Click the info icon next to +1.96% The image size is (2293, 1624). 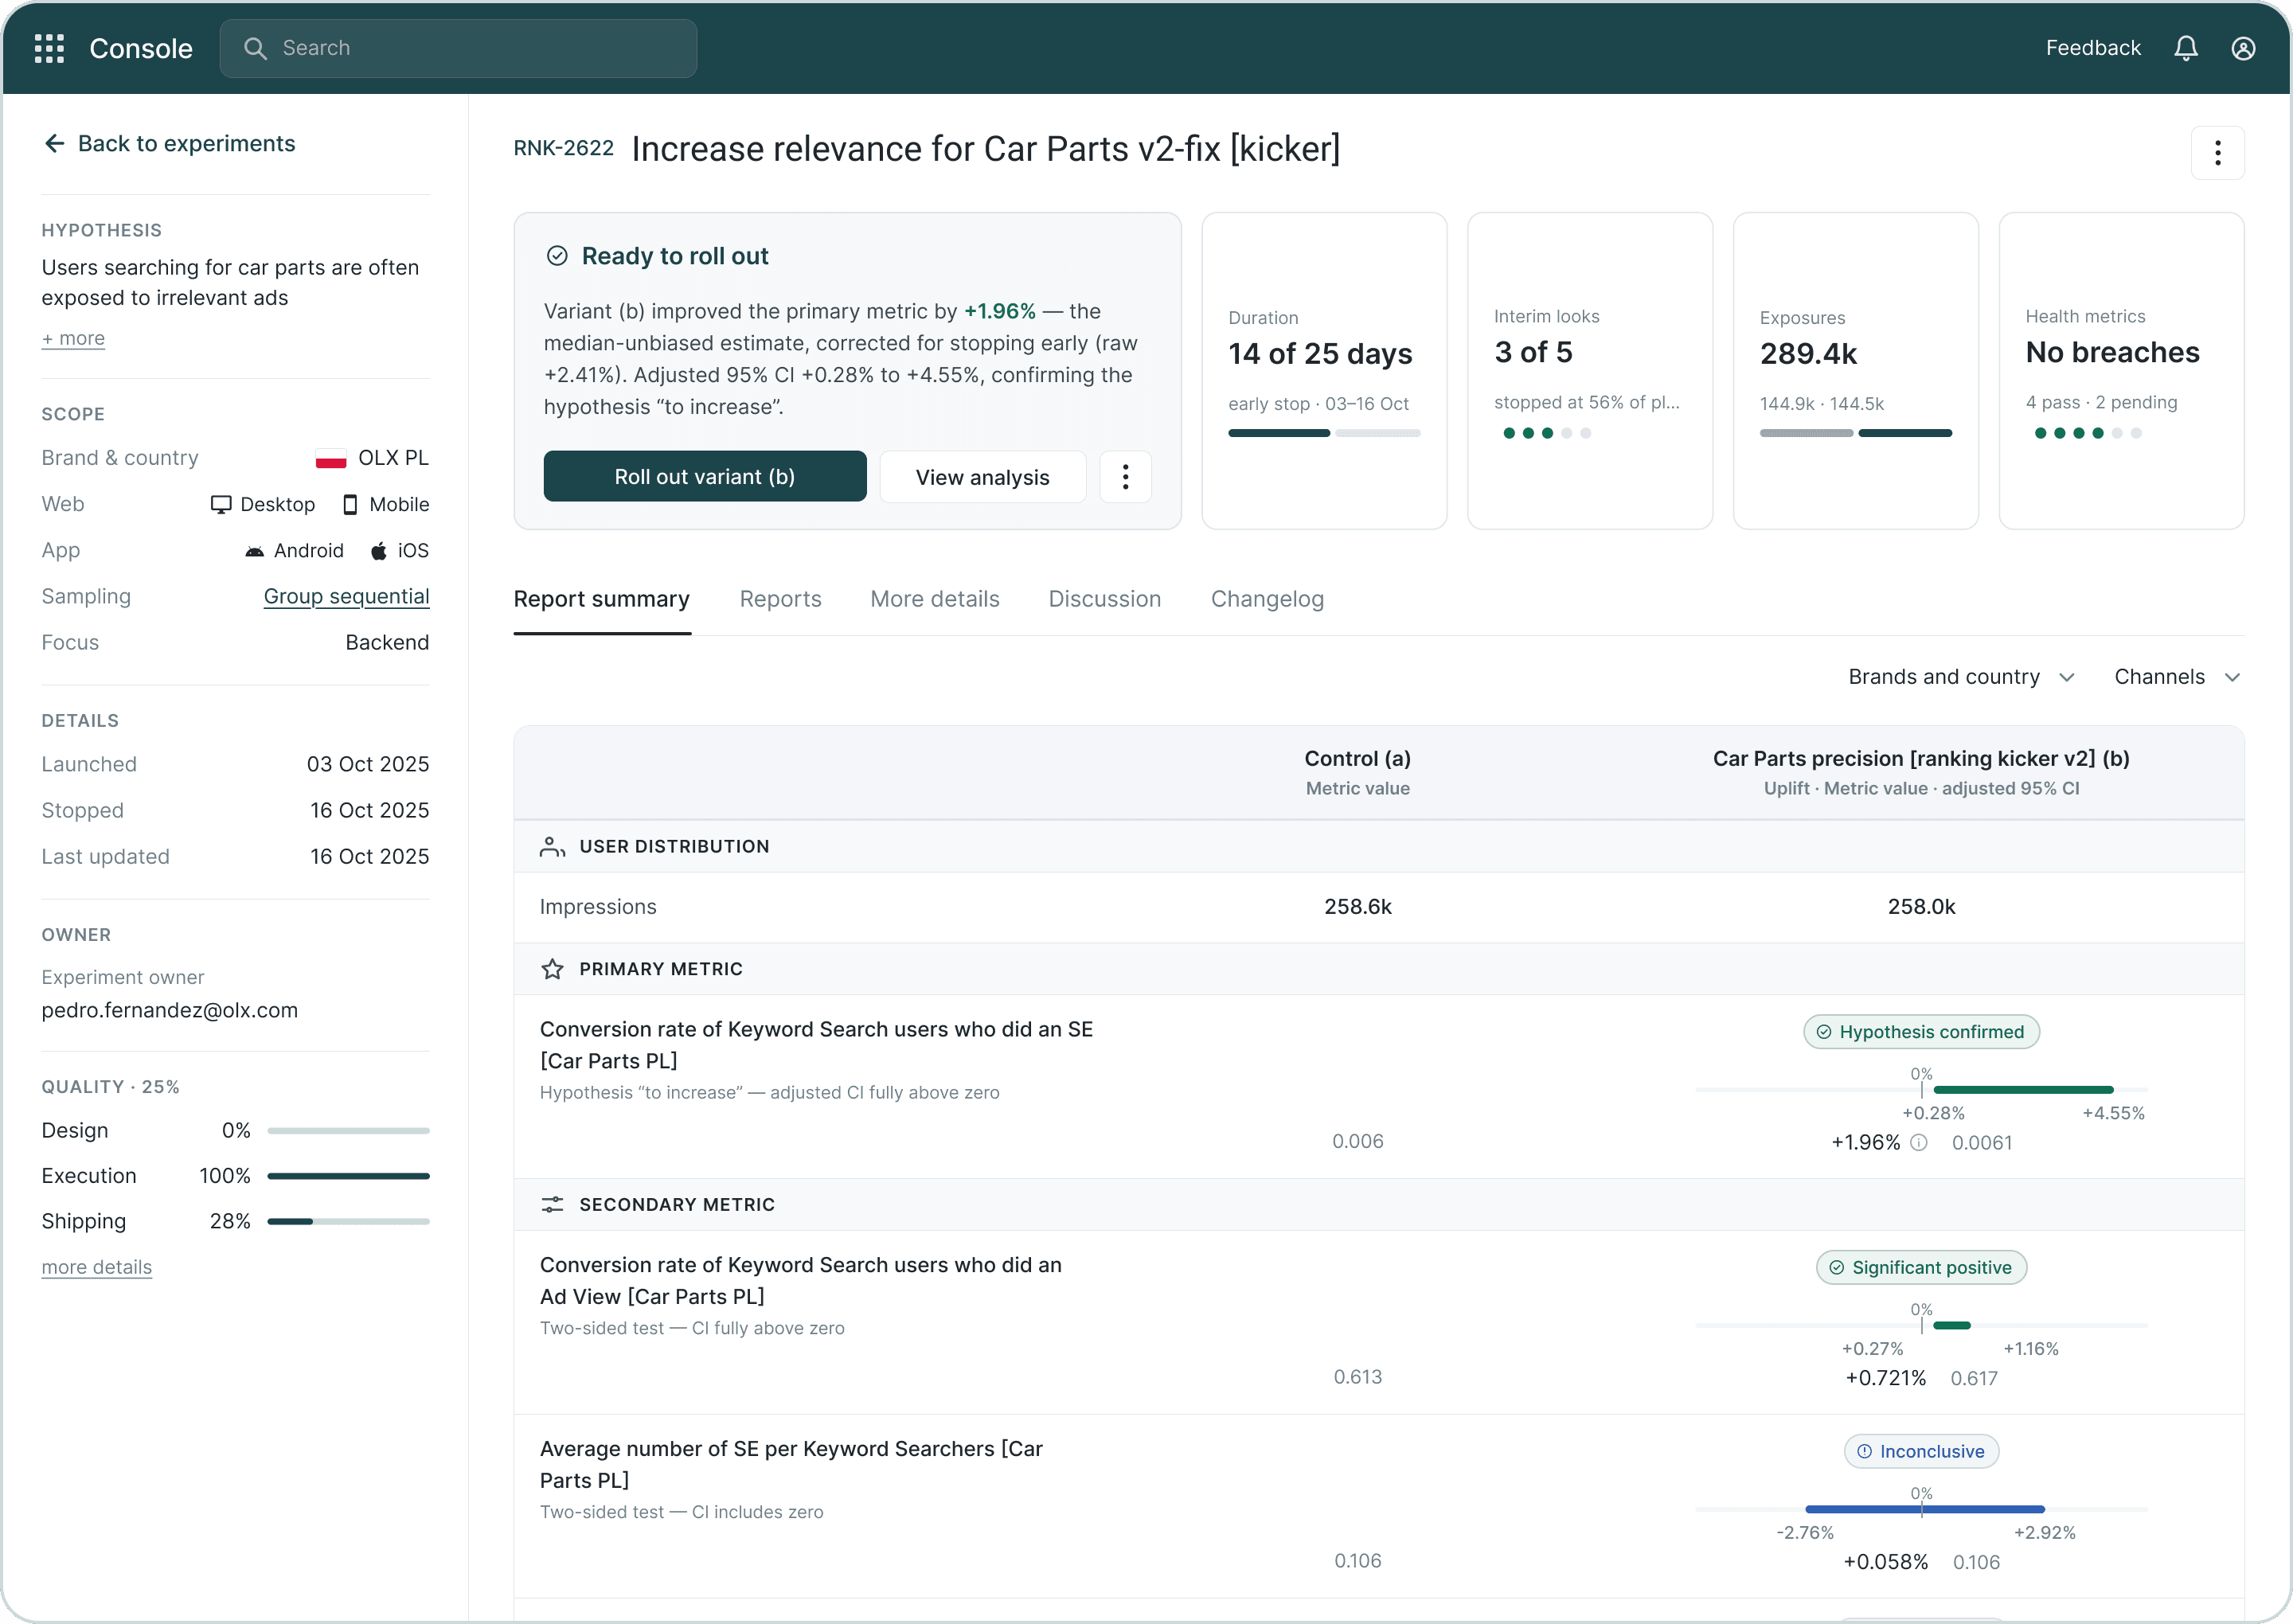click(x=1918, y=1142)
